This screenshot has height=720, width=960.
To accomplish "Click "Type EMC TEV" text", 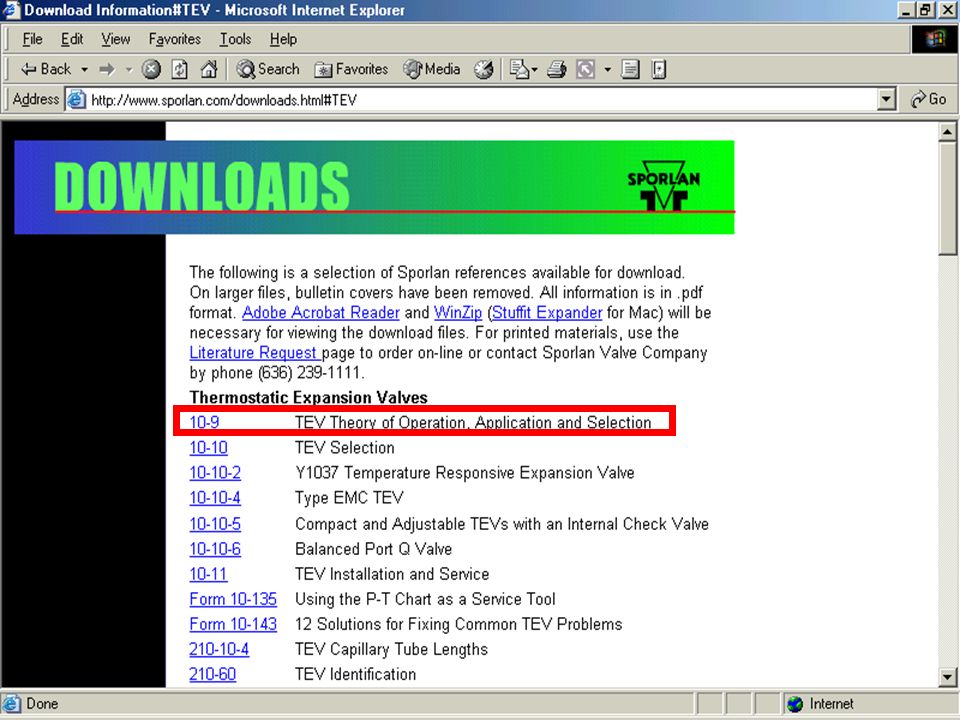I will pyautogui.click(x=349, y=498).
